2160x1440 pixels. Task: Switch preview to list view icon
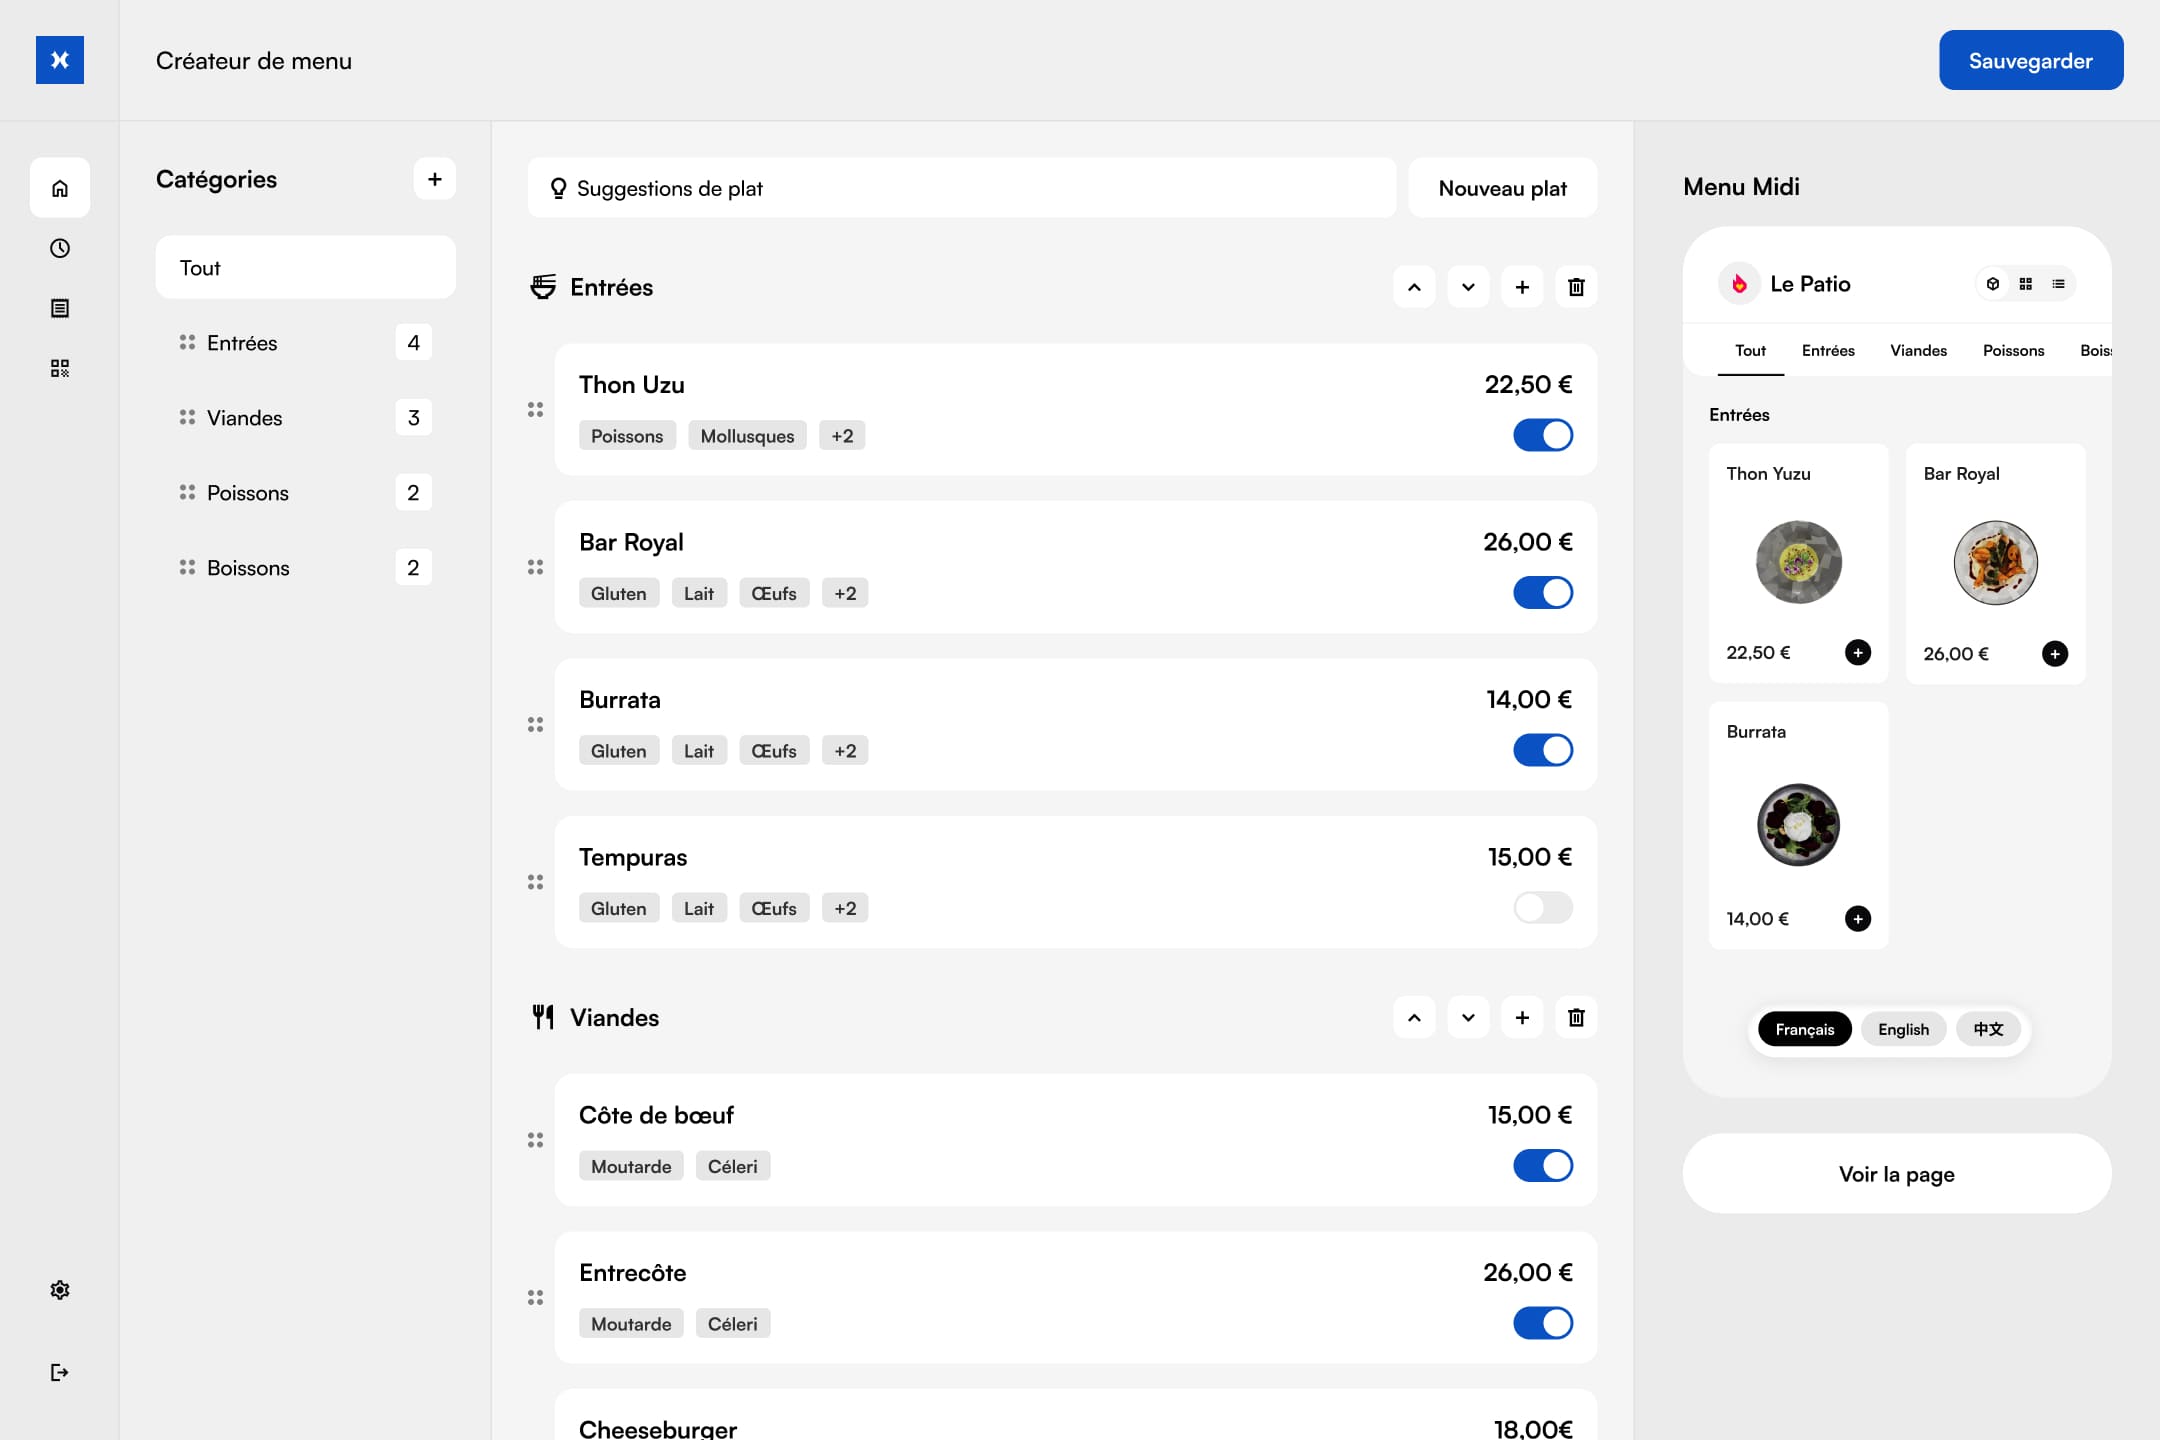tap(2058, 284)
